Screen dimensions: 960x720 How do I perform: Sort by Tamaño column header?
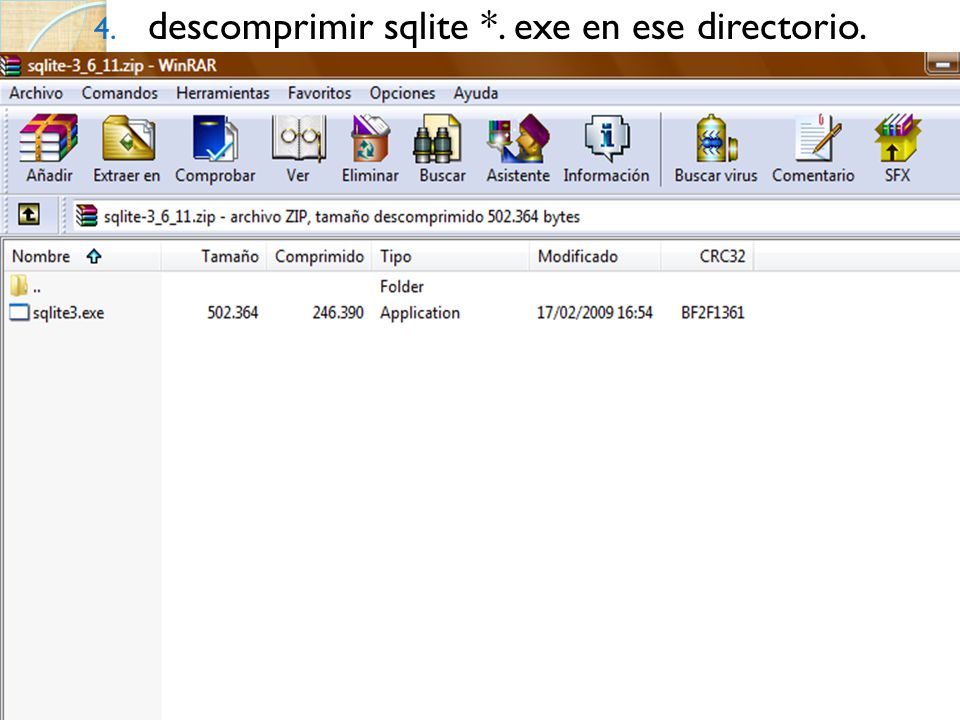[214, 256]
